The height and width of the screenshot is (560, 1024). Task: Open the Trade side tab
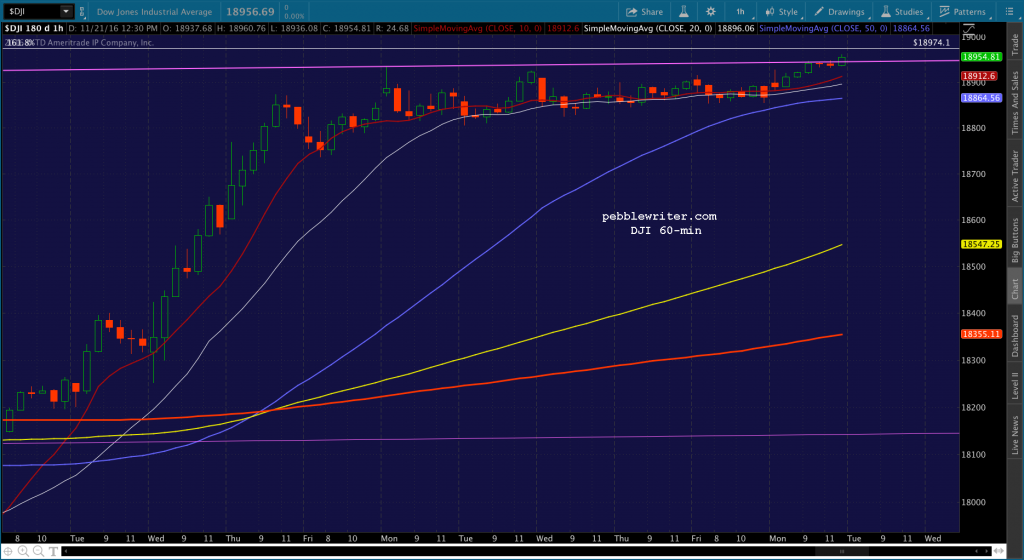point(1015,42)
